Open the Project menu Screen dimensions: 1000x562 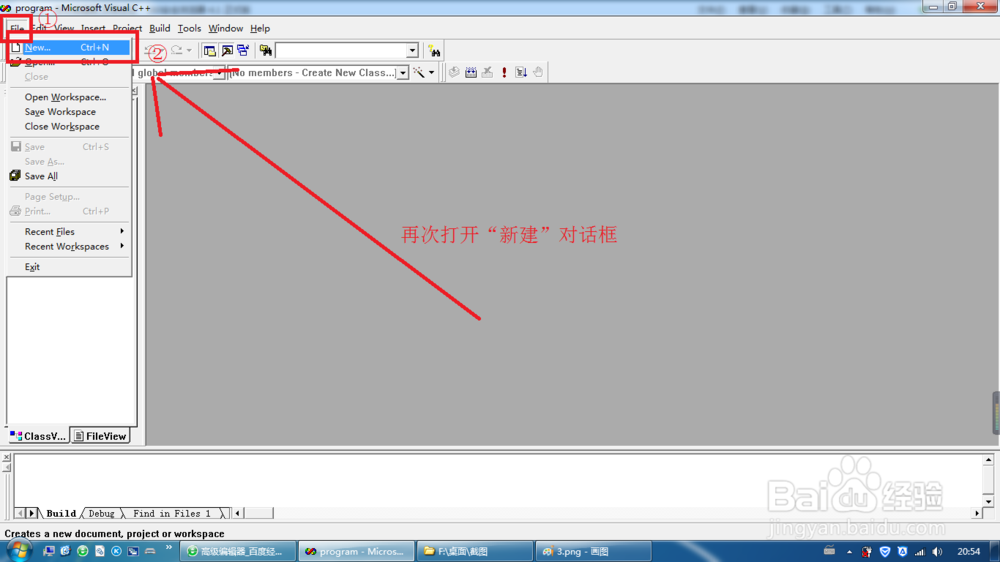pos(127,28)
